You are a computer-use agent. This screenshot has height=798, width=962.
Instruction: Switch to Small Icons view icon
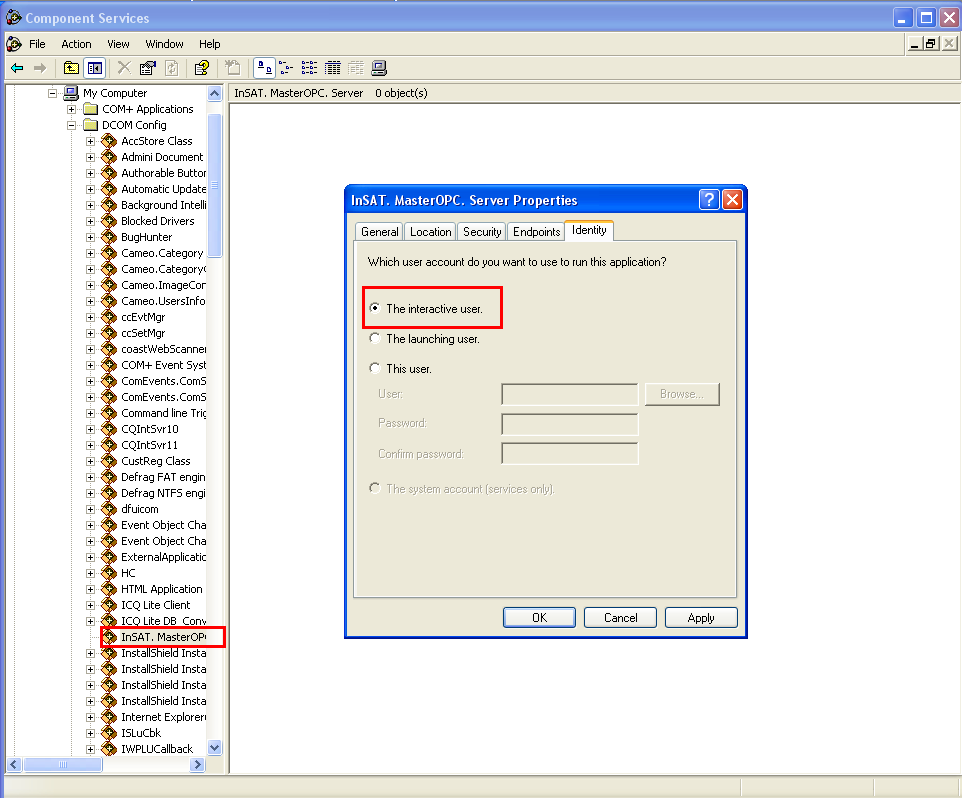(x=286, y=68)
